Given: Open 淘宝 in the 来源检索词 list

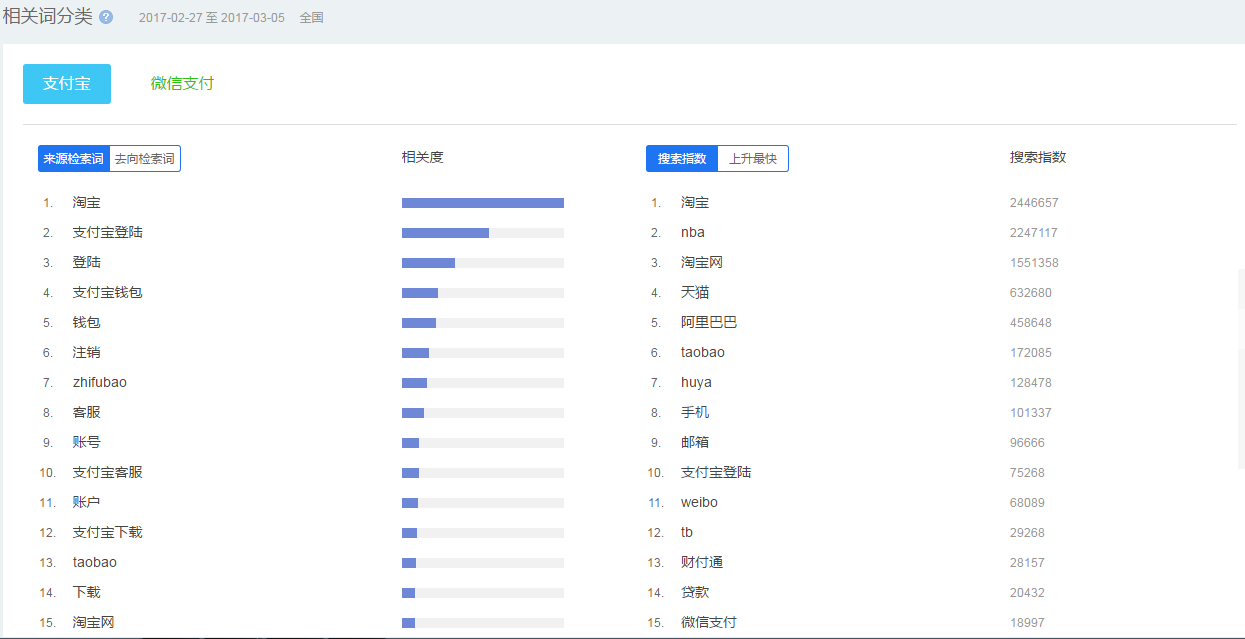Looking at the screenshot, I should (x=87, y=203).
